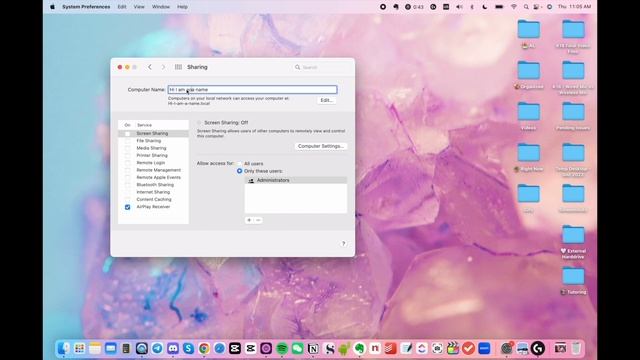
Task: Select Content Caching service row
Action: tap(153, 200)
